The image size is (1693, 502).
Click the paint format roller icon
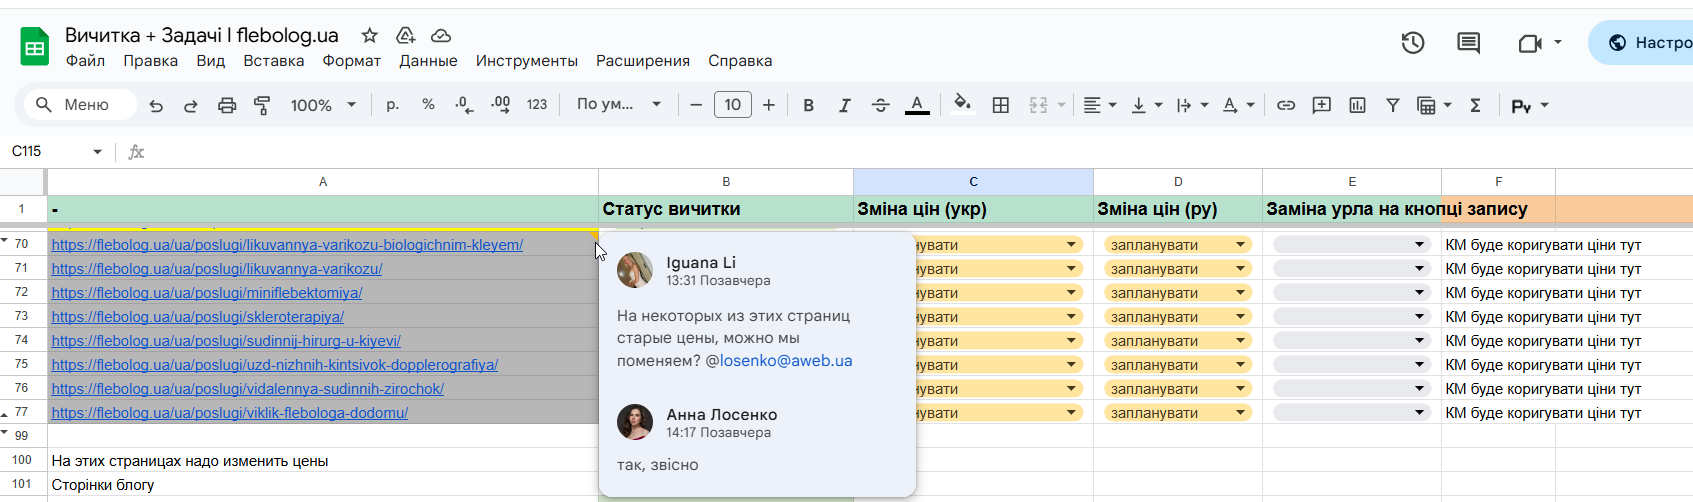pyautogui.click(x=262, y=105)
